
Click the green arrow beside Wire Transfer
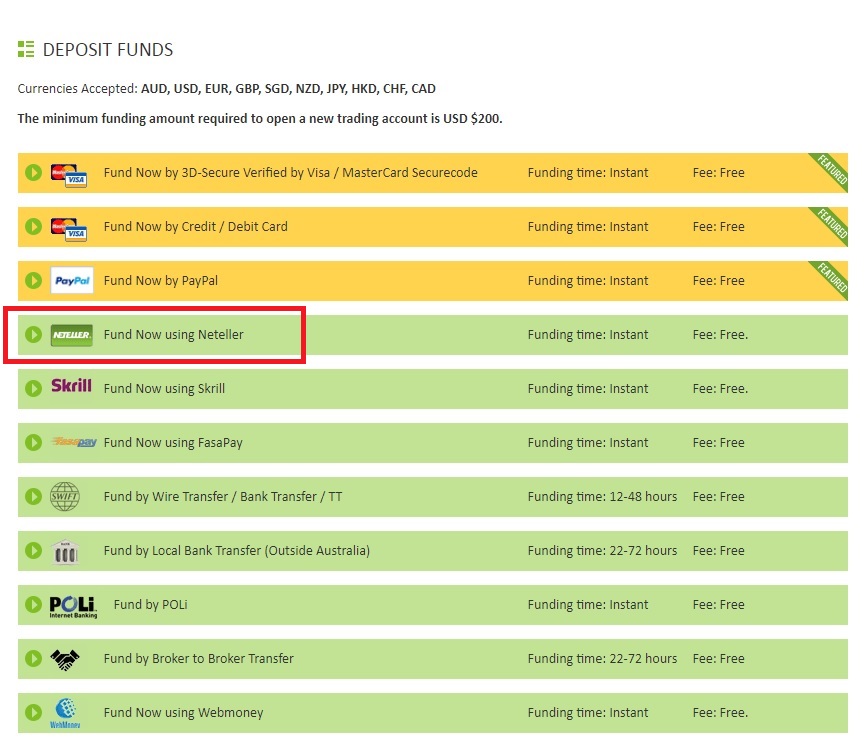34,497
